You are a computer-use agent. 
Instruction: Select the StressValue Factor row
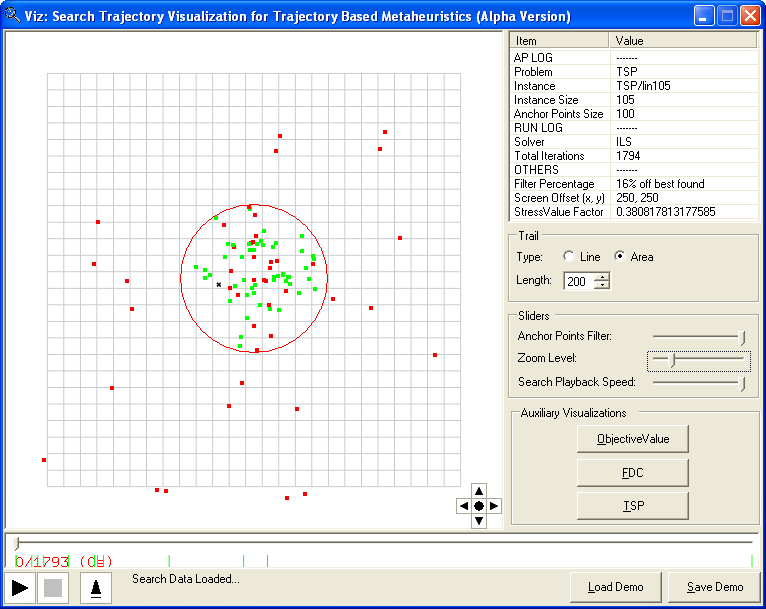634,212
